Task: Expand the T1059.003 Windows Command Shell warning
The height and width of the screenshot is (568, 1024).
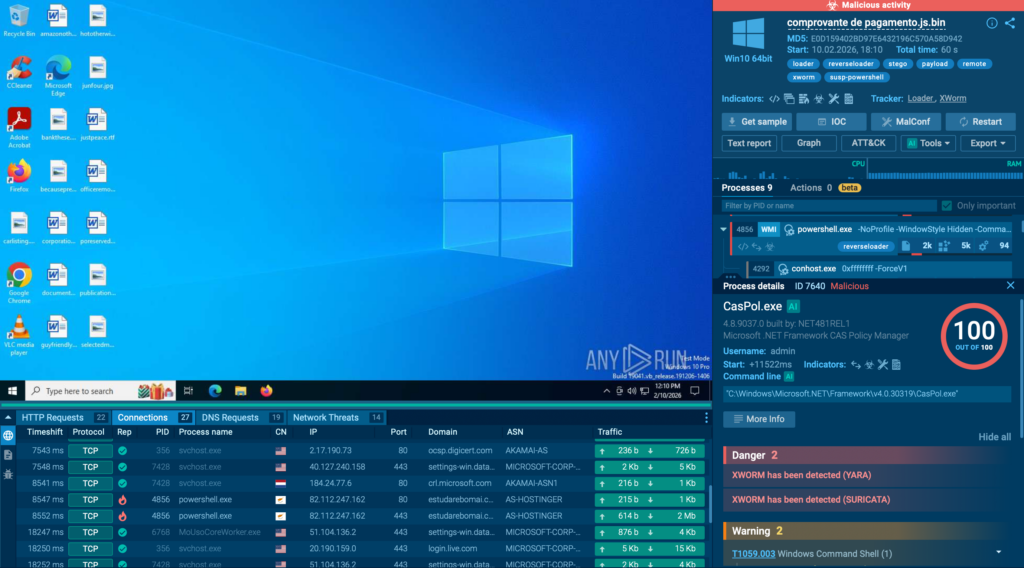Action: [x=998, y=553]
